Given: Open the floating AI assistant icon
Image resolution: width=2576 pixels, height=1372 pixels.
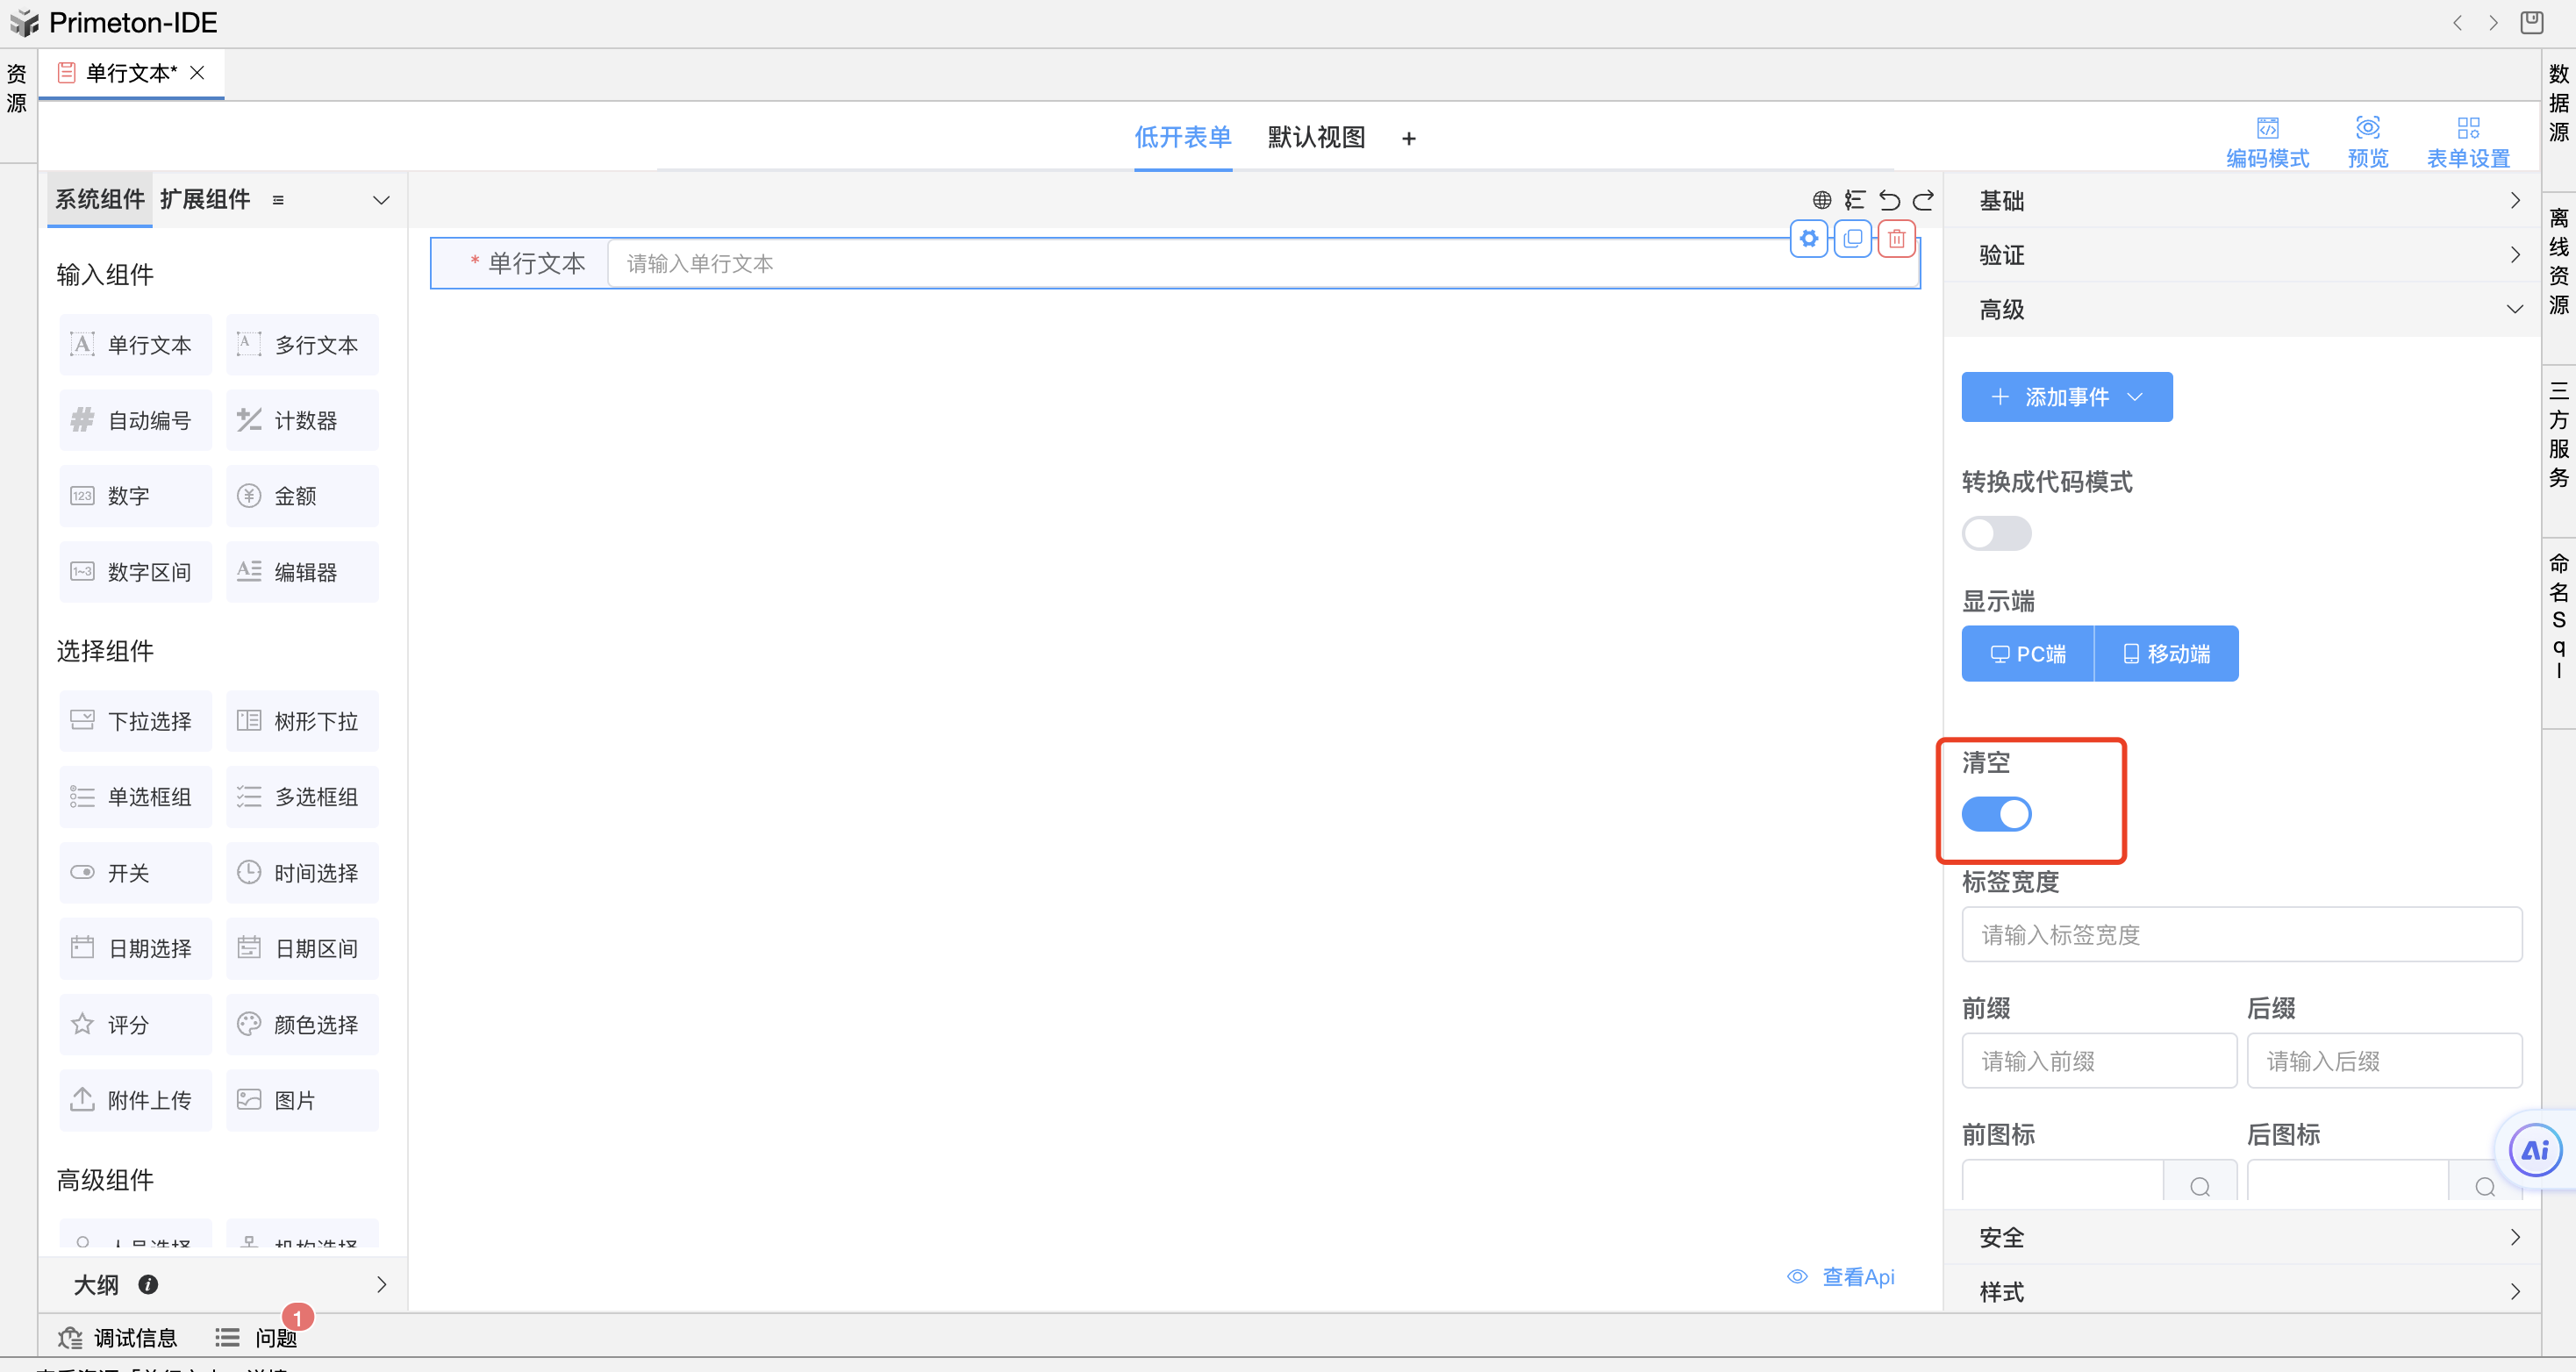Looking at the screenshot, I should pyautogui.click(x=2535, y=1150).
